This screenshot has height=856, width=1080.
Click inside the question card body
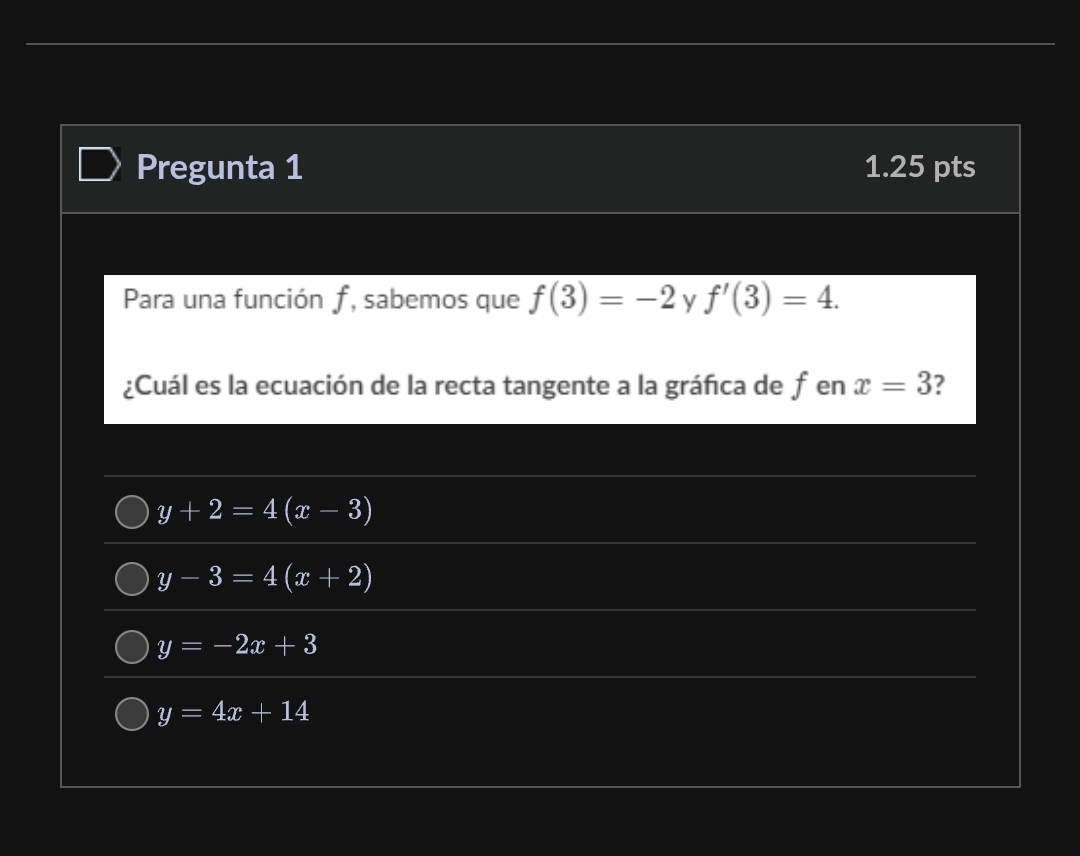[540, 450]
